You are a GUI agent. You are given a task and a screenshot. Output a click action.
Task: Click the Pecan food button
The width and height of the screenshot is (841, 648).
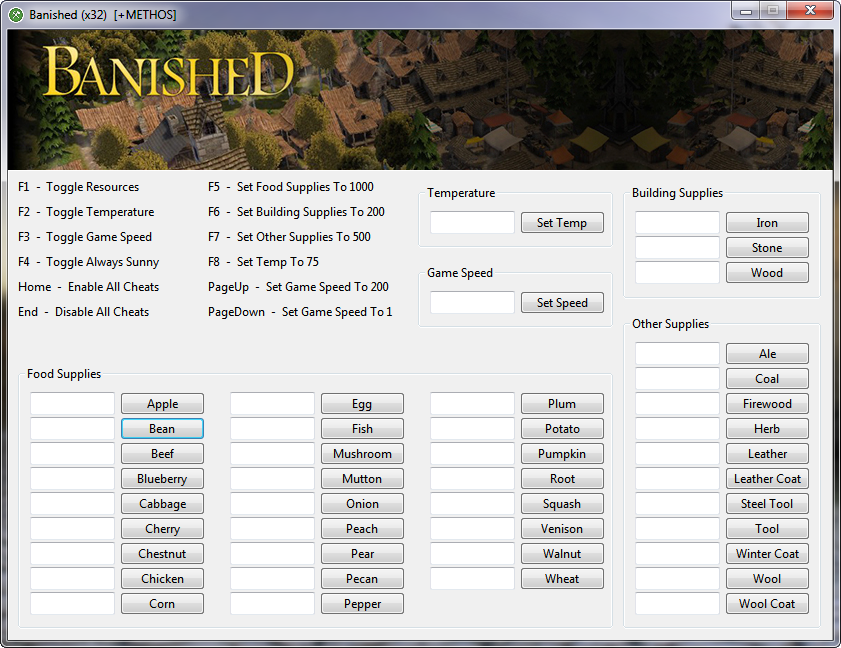(x=363, y=578)
